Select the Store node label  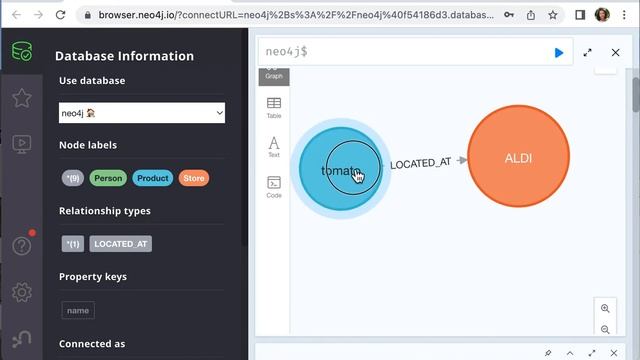[x=194, y=178]
